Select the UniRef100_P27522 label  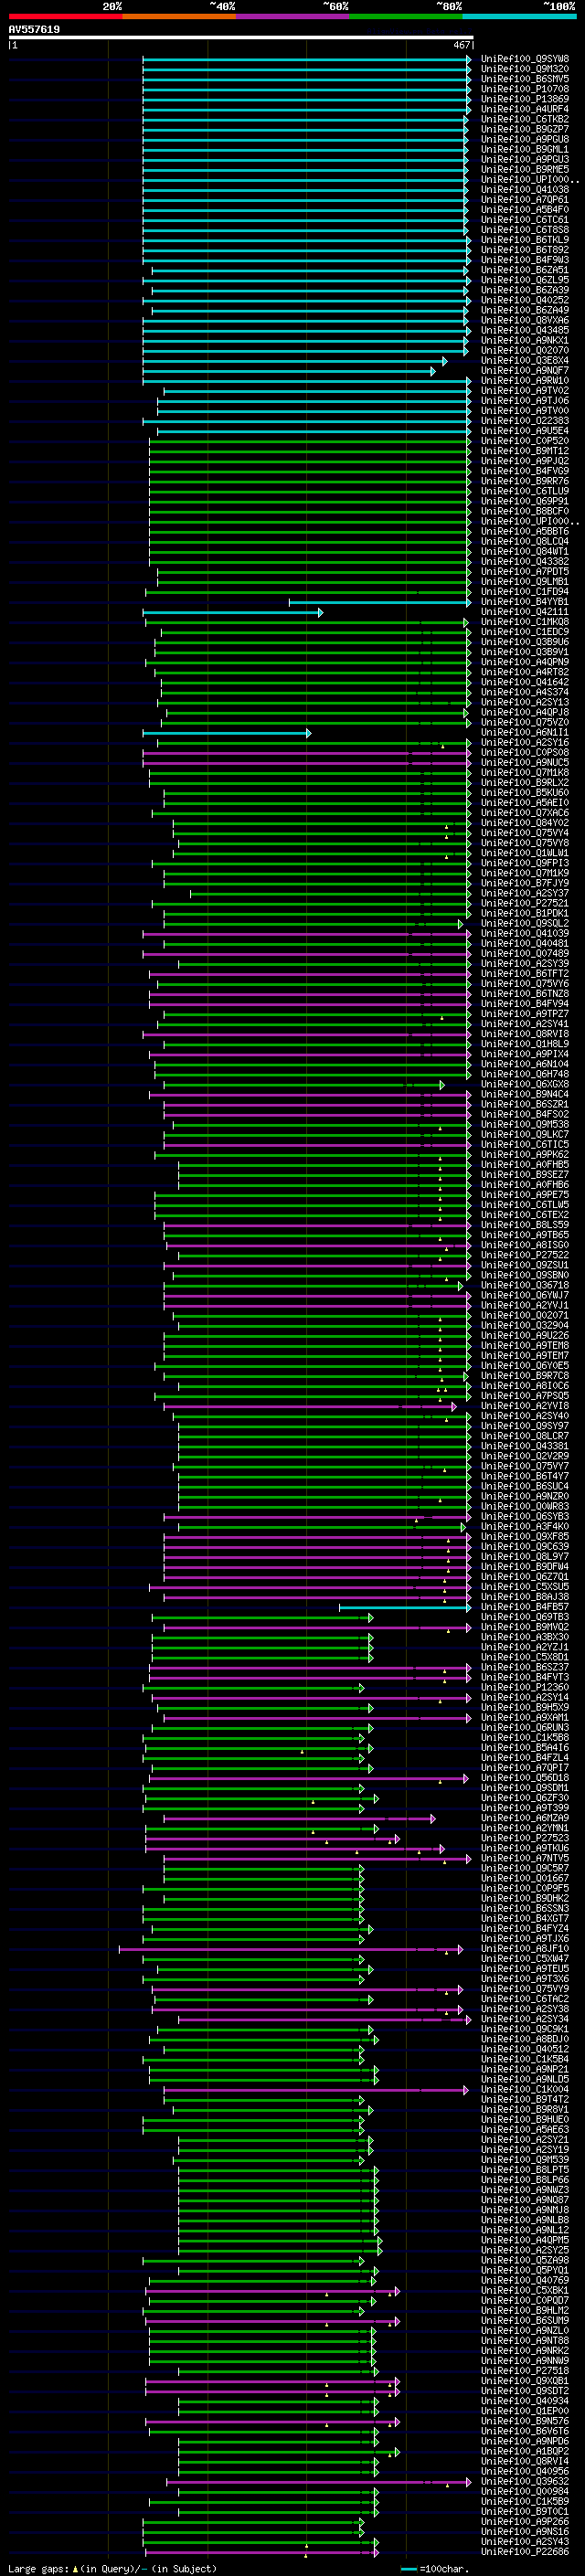[x=525, y=1256]
